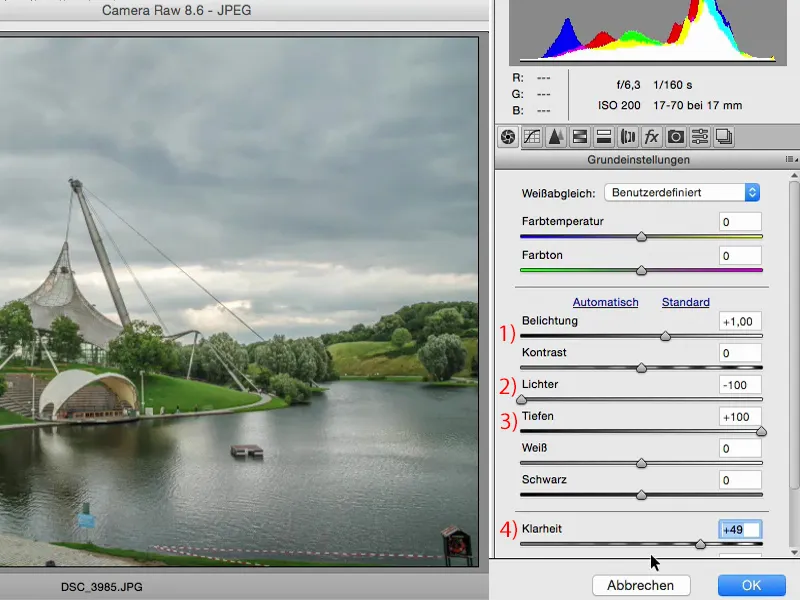
Task: Click the Klarheit label
Action: click(x=541, y=529)
